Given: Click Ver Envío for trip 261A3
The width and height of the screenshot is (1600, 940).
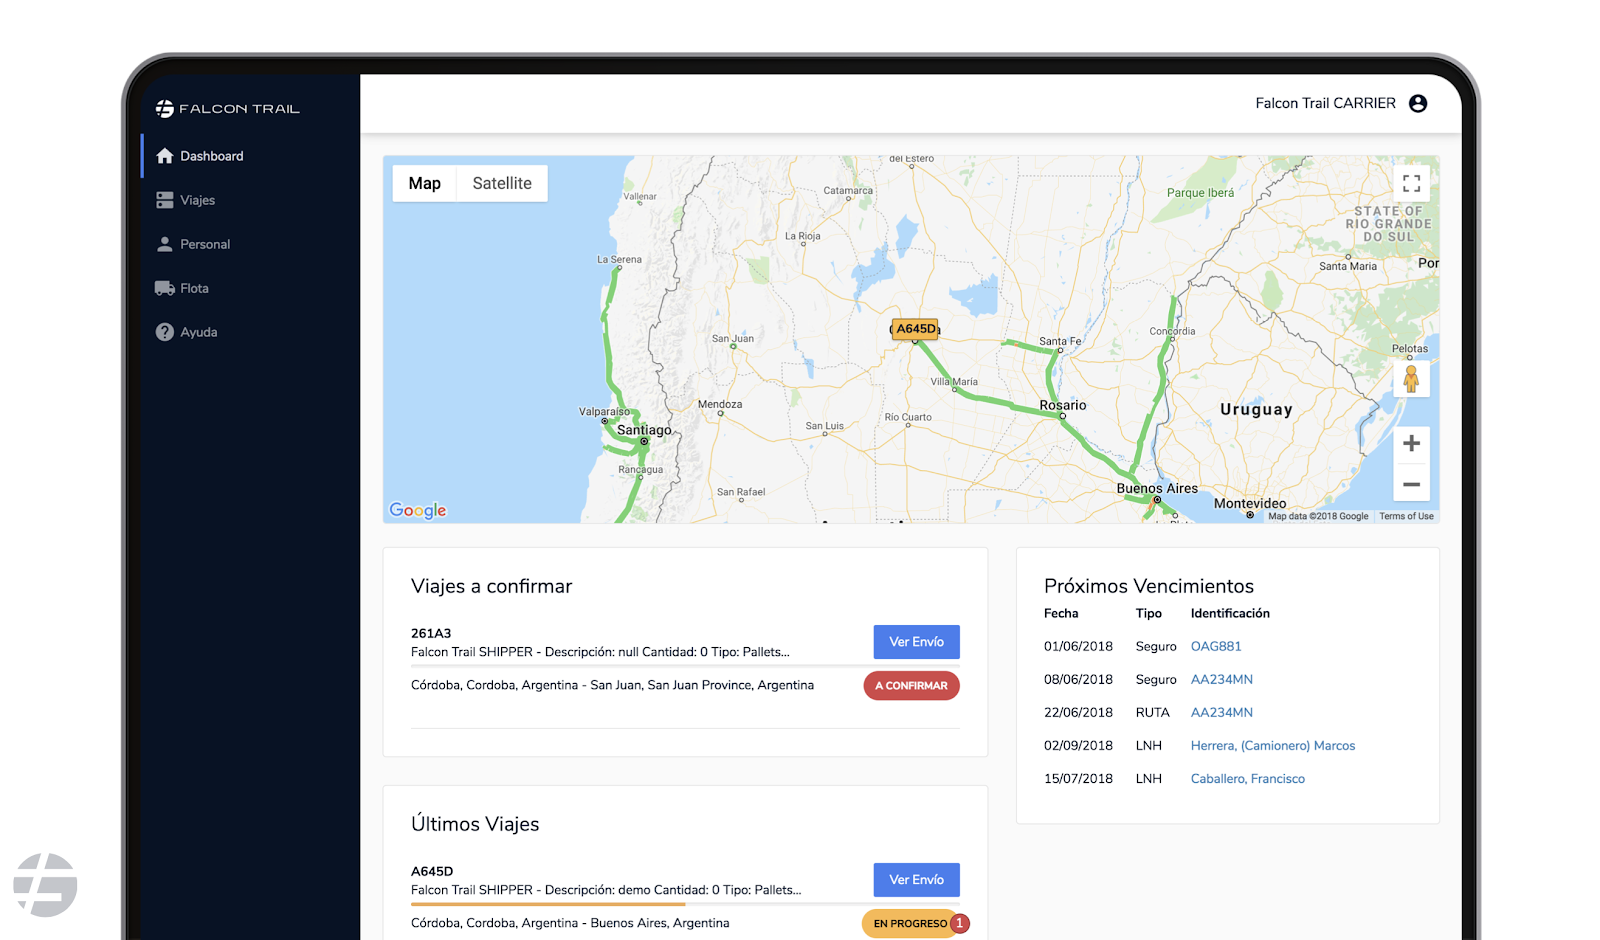Looking at the screenshot, I should point(916,642).
